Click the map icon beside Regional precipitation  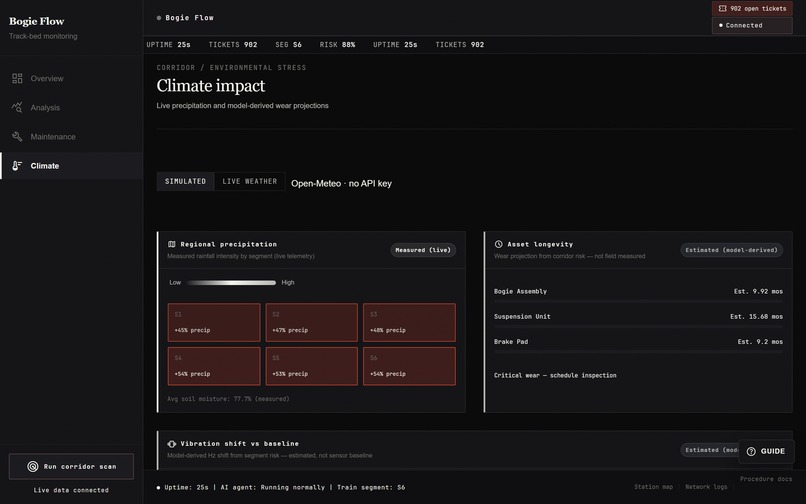pyautogui.click(x=172, y=244)
